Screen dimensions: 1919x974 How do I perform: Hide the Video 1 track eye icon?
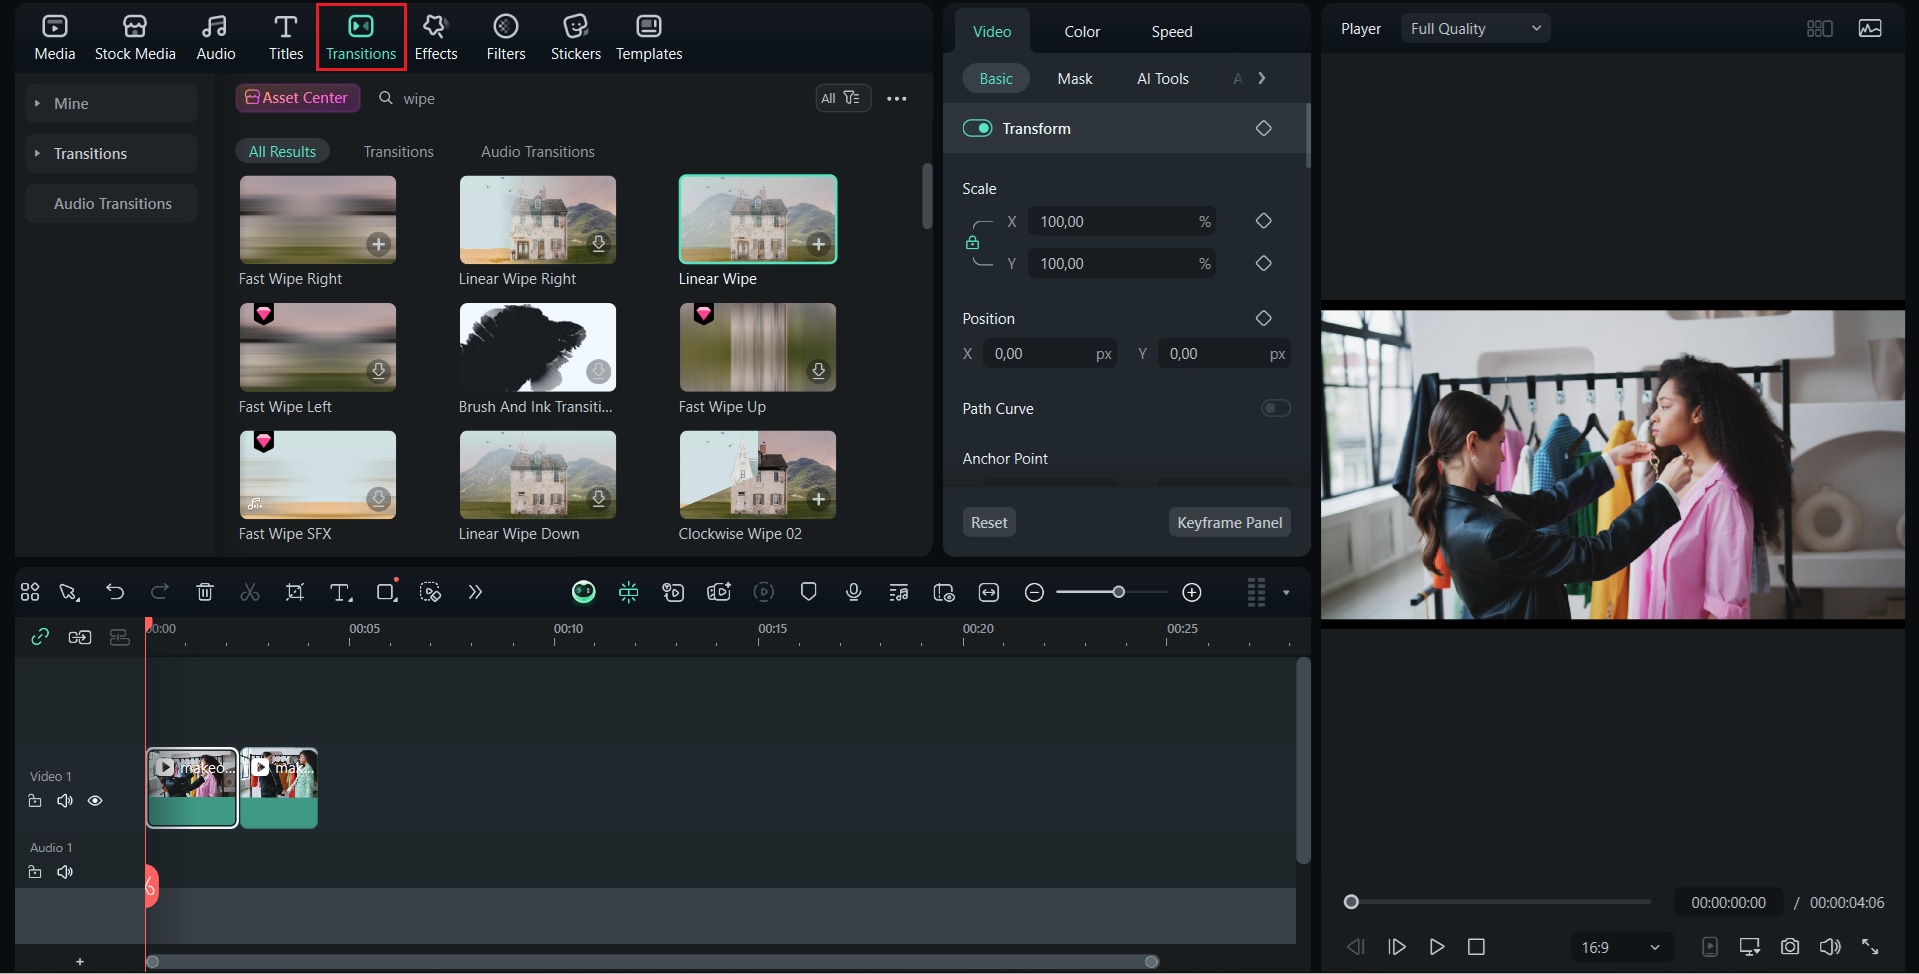(x=95, y=801)
